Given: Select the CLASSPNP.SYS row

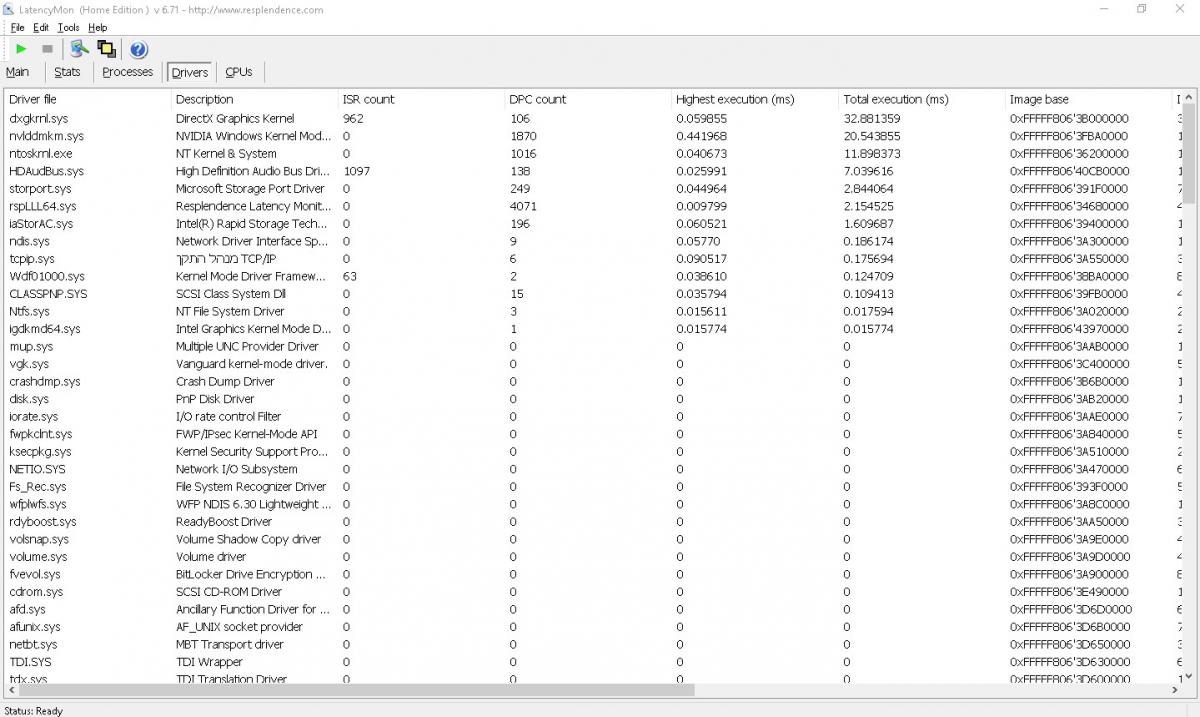Looking at the screenshot, I should tap(592, 294).
